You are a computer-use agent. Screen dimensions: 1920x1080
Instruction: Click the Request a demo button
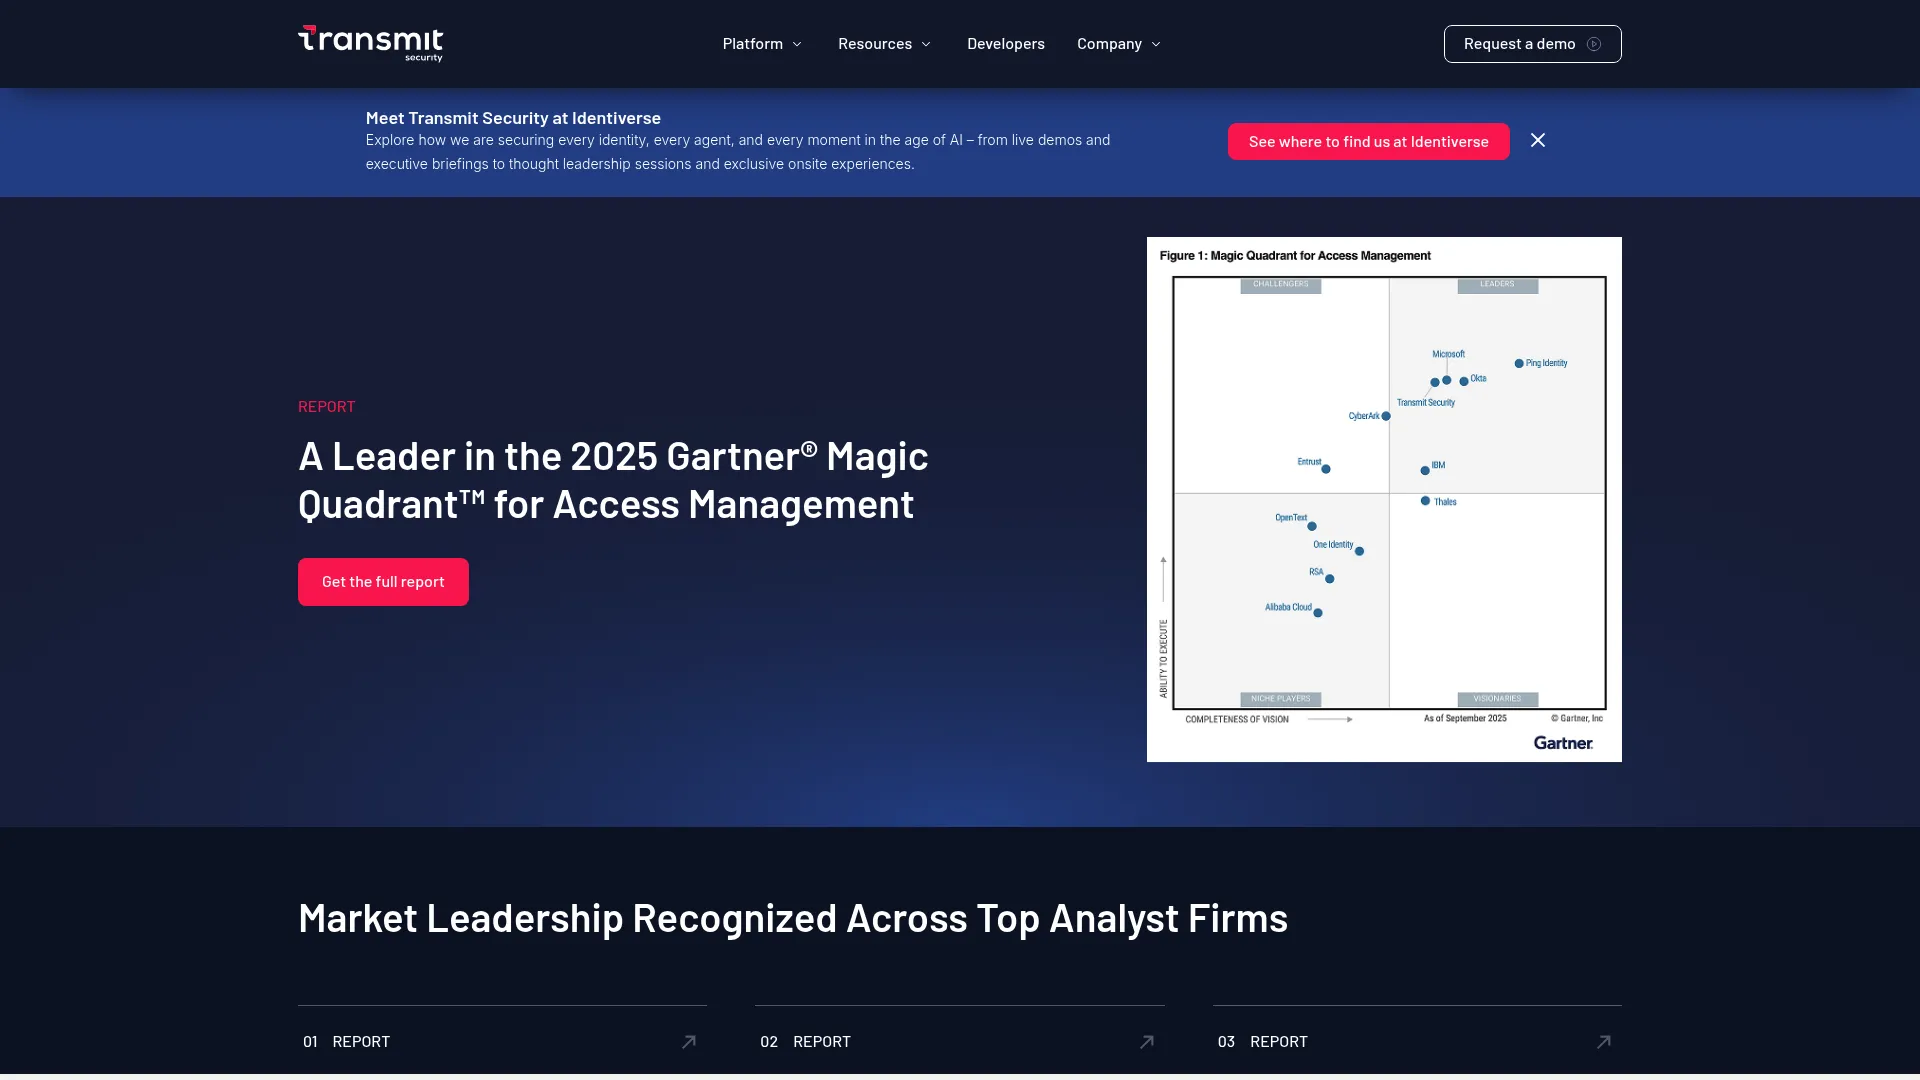[x=1533, y=44]
